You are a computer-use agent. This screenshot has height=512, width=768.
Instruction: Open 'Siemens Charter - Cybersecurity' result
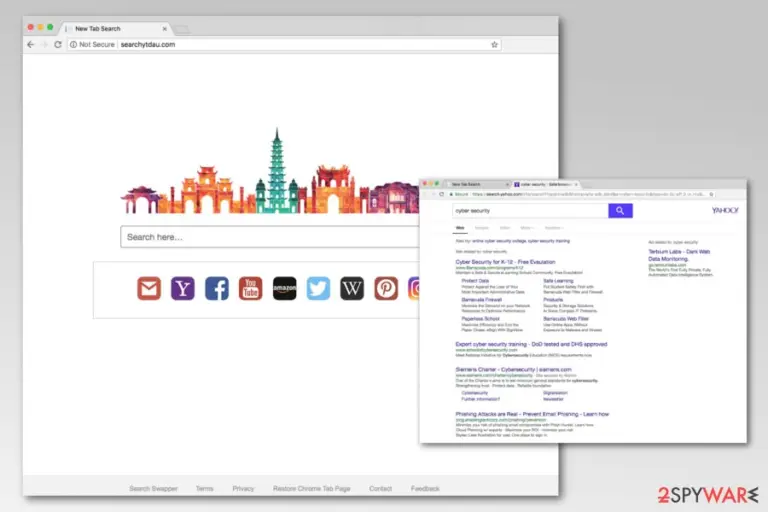tap(513, 369)
